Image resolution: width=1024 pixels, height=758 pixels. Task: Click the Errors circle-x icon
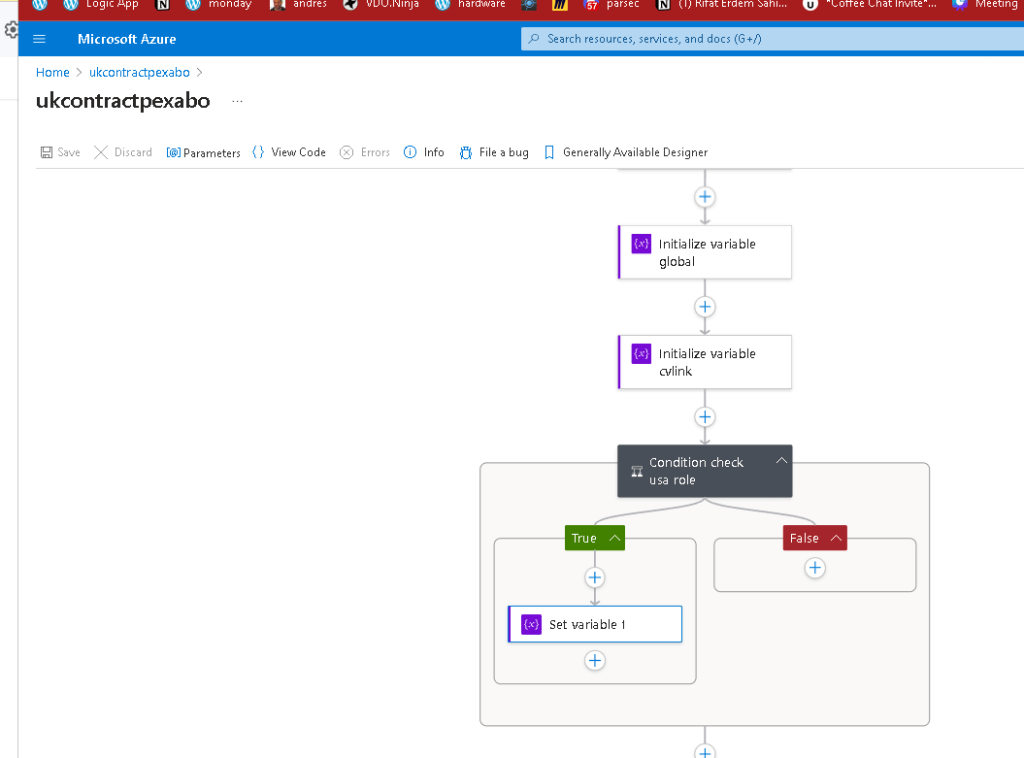[346, 152]
